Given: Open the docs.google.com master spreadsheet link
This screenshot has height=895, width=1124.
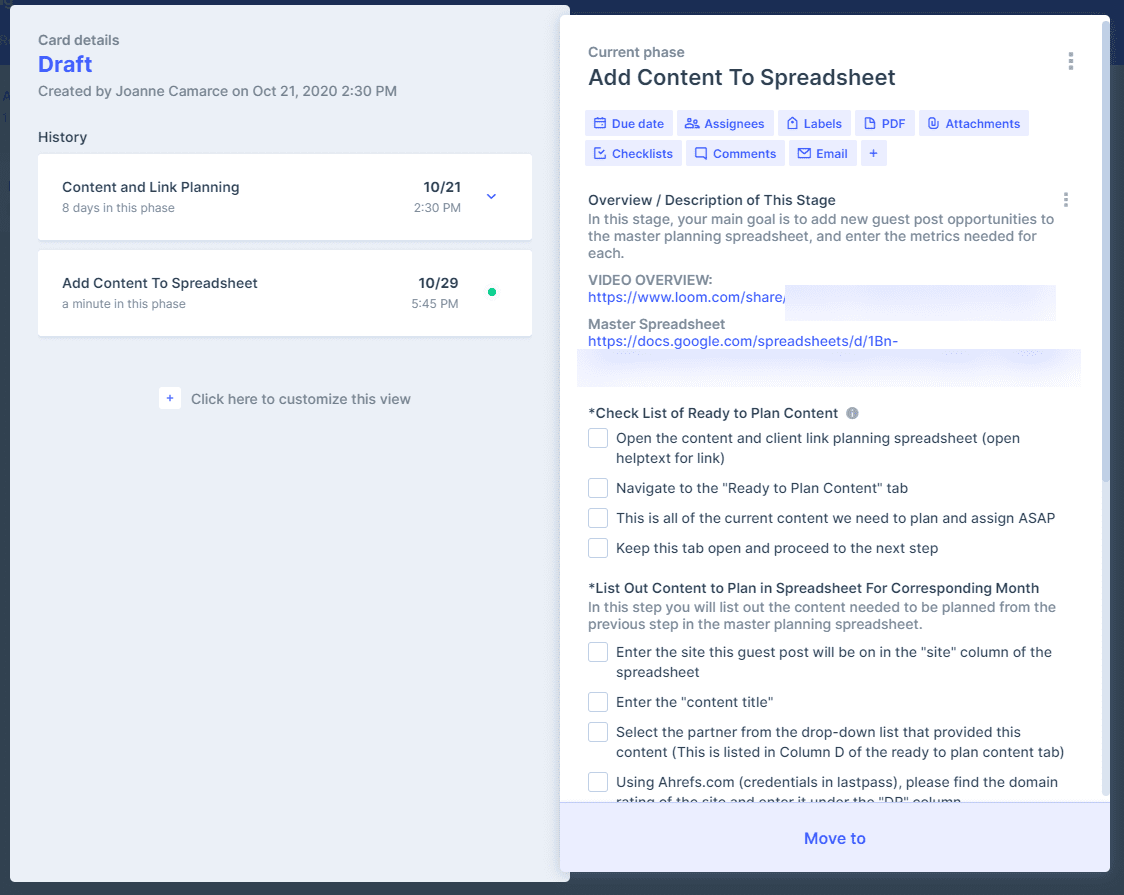Looking at the screenshot, I should (x=743, y=341).
